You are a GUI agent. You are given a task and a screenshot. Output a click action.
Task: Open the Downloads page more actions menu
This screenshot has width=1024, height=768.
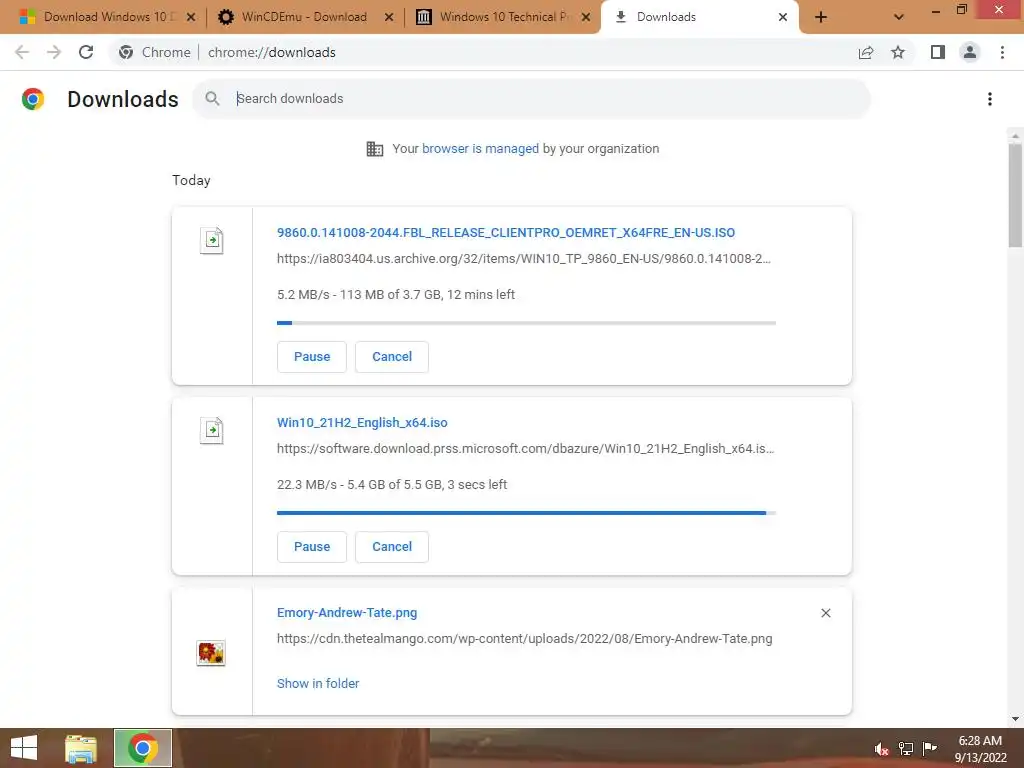(x=990, y=99)
